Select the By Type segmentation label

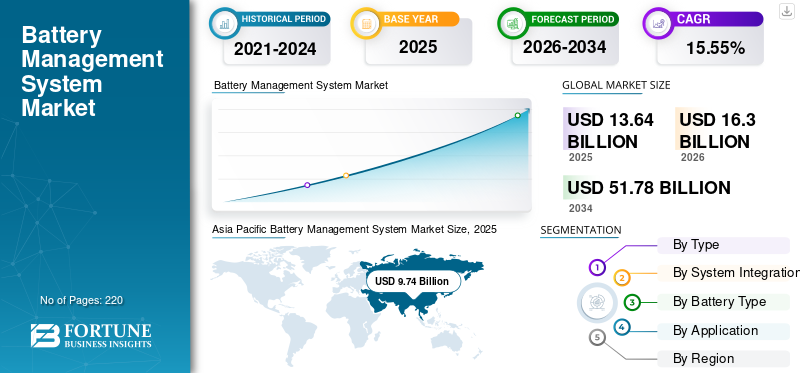(x=696, y=245)
